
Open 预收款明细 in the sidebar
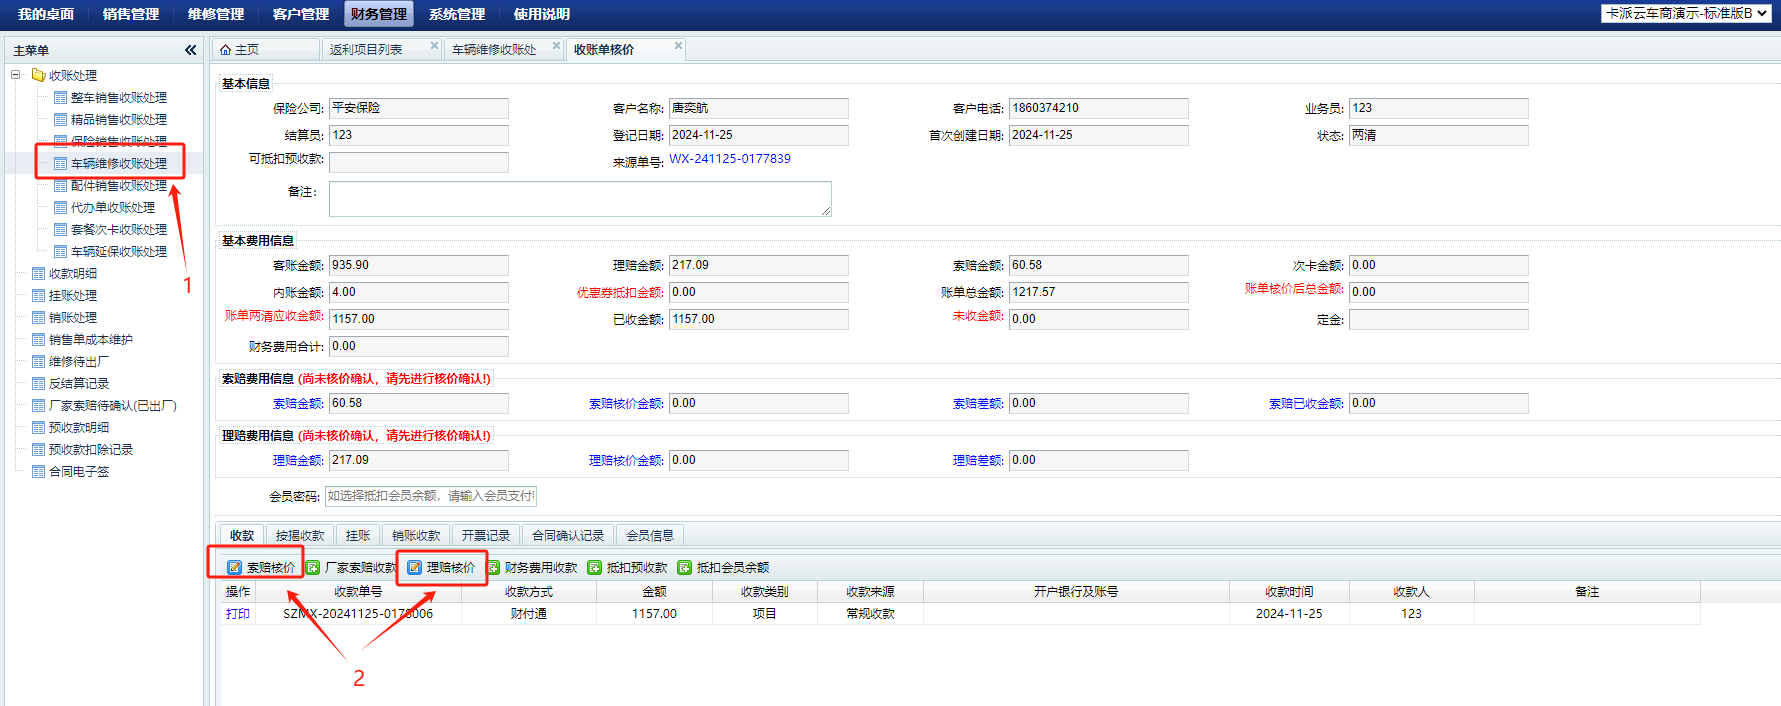pyautogui.click(x=79, y=427)
